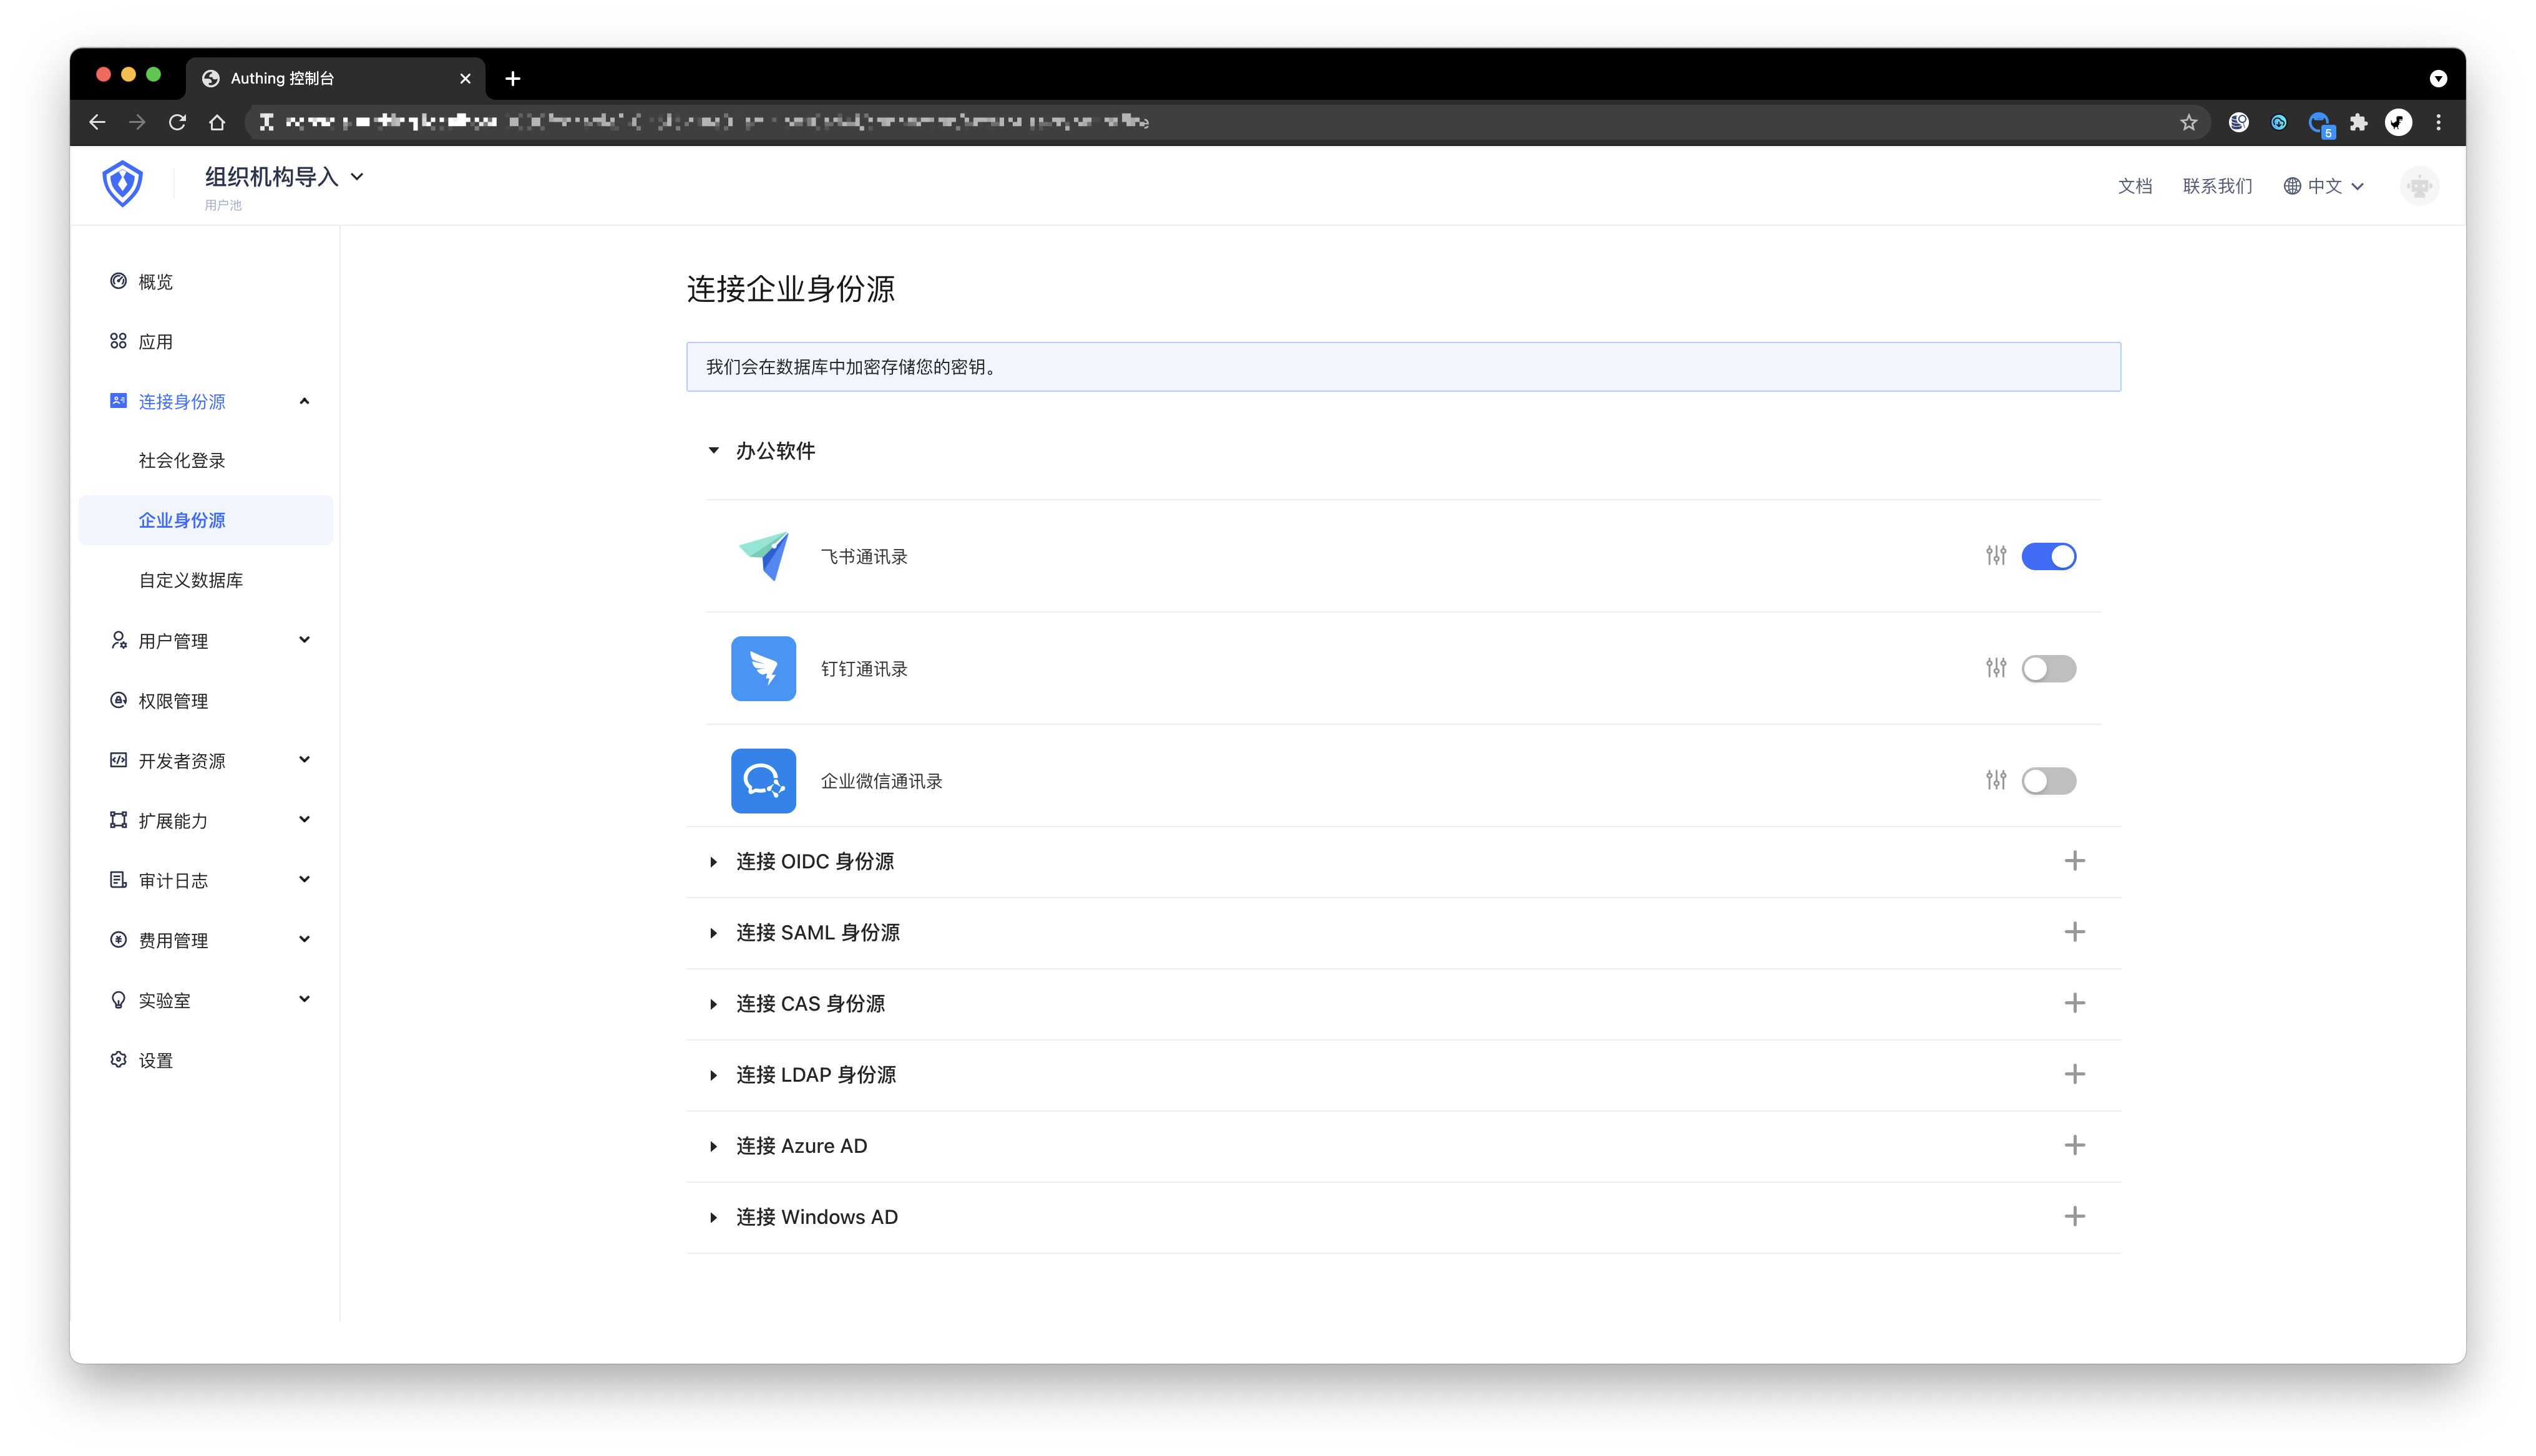Enable the 钉钉通讯录 toggle
The height and width of the screenshot is (1456, 2536).
pyautogui.click(x=2047, y=668)
